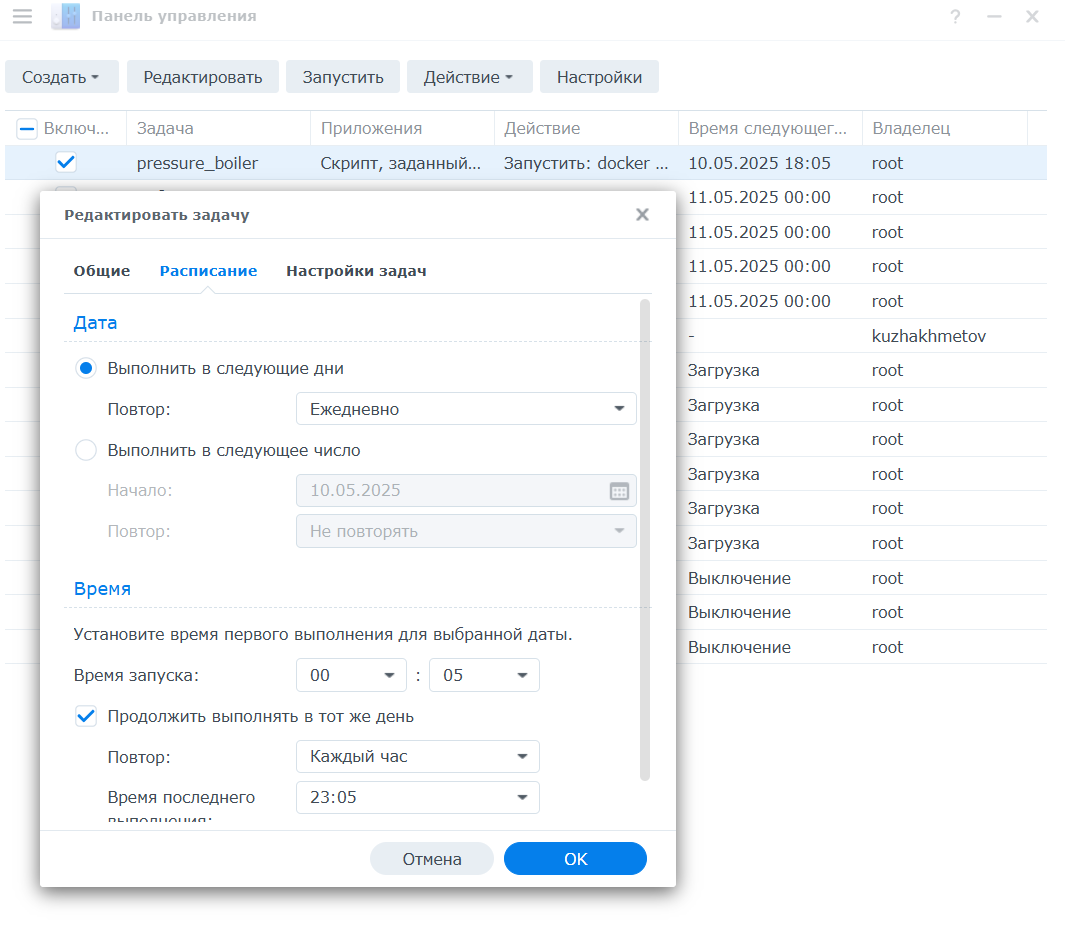Open the hamburger main menu
This screenshot has width=1065, height=925.
[x=22, y=16]
